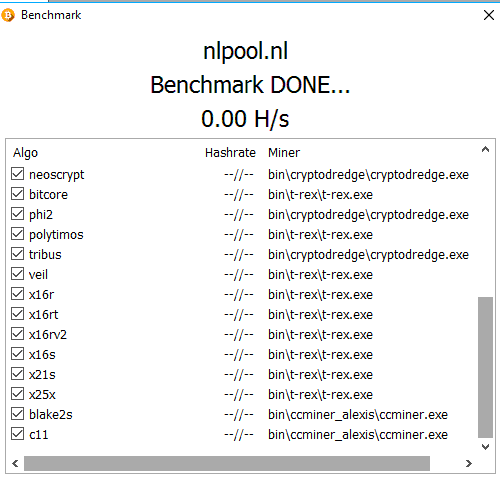Uncheck the x16rv2 checkbox
Screen dimensions: 500x481
pos(17,334)
